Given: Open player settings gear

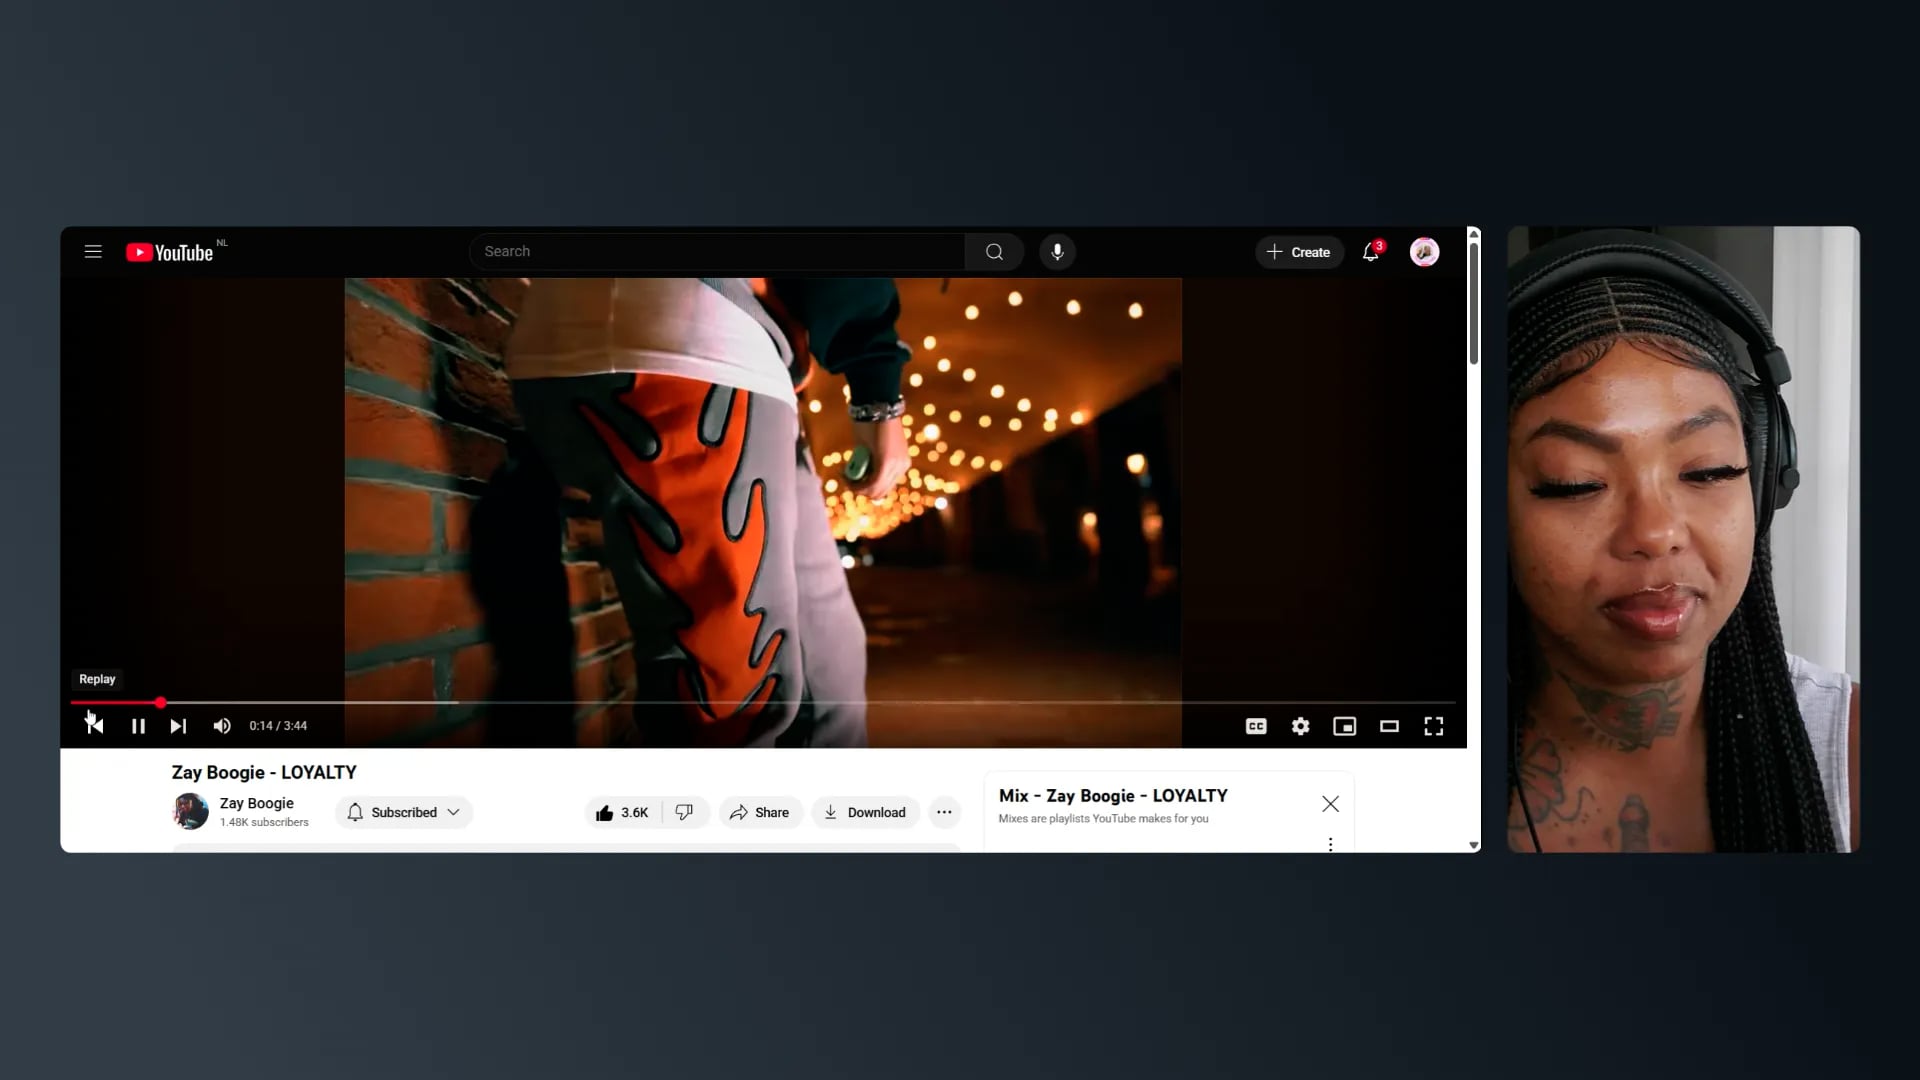Looking at the screenshot, I should tap(1300, 726).
